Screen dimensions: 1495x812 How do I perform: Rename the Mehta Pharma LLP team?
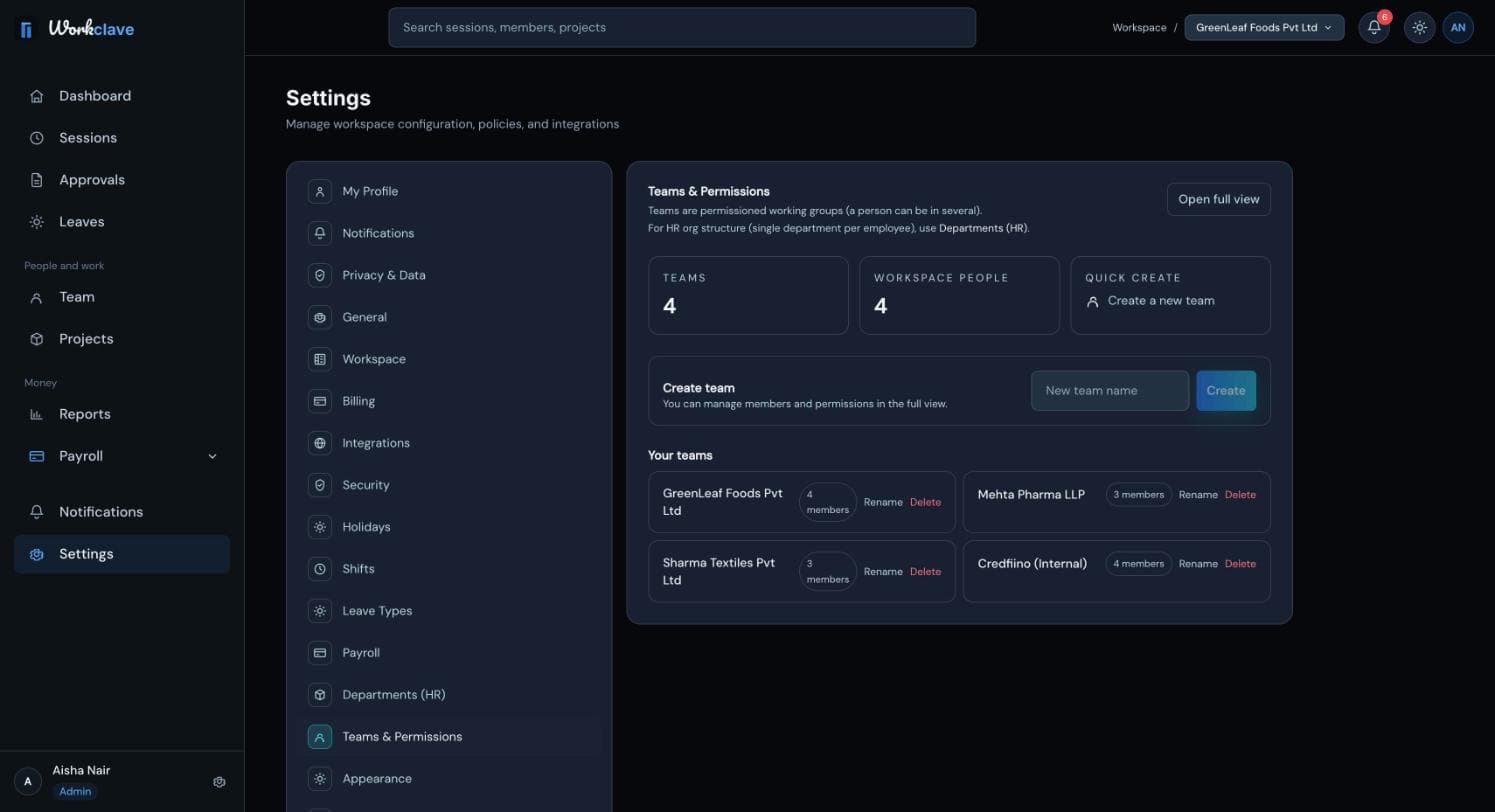(1198, 495)
